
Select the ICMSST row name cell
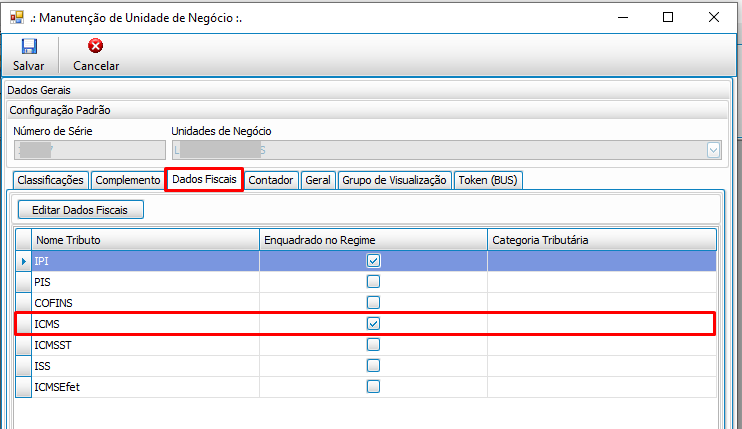[x=145, y=345]
